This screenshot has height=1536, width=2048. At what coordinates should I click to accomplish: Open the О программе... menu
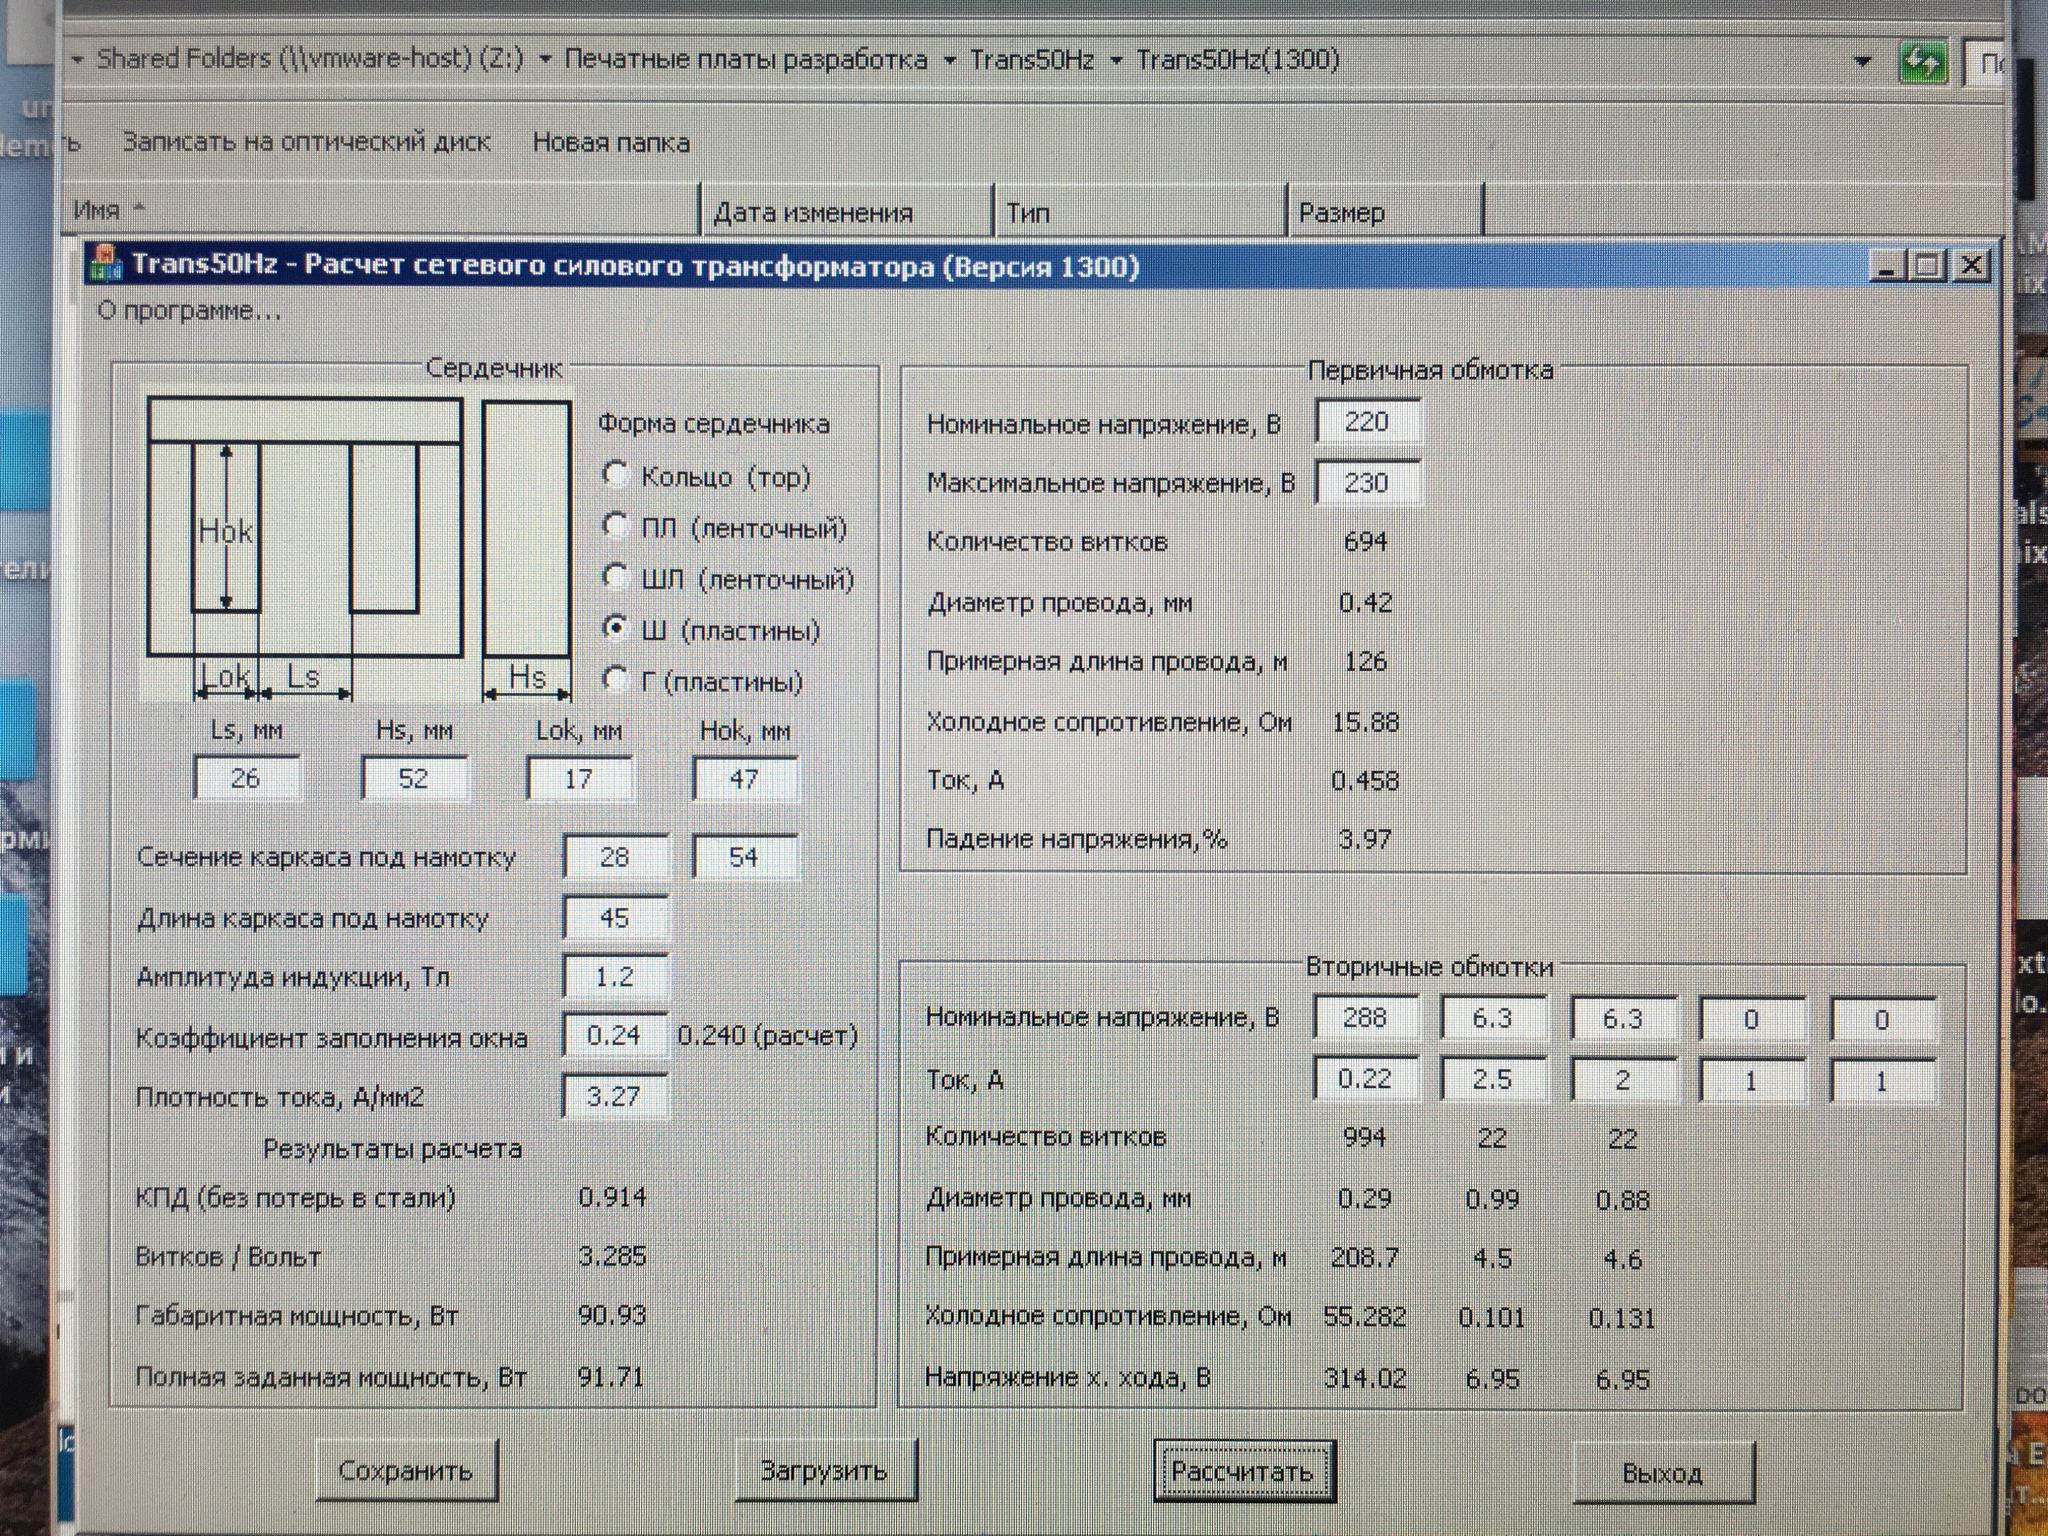coord(190,311)
